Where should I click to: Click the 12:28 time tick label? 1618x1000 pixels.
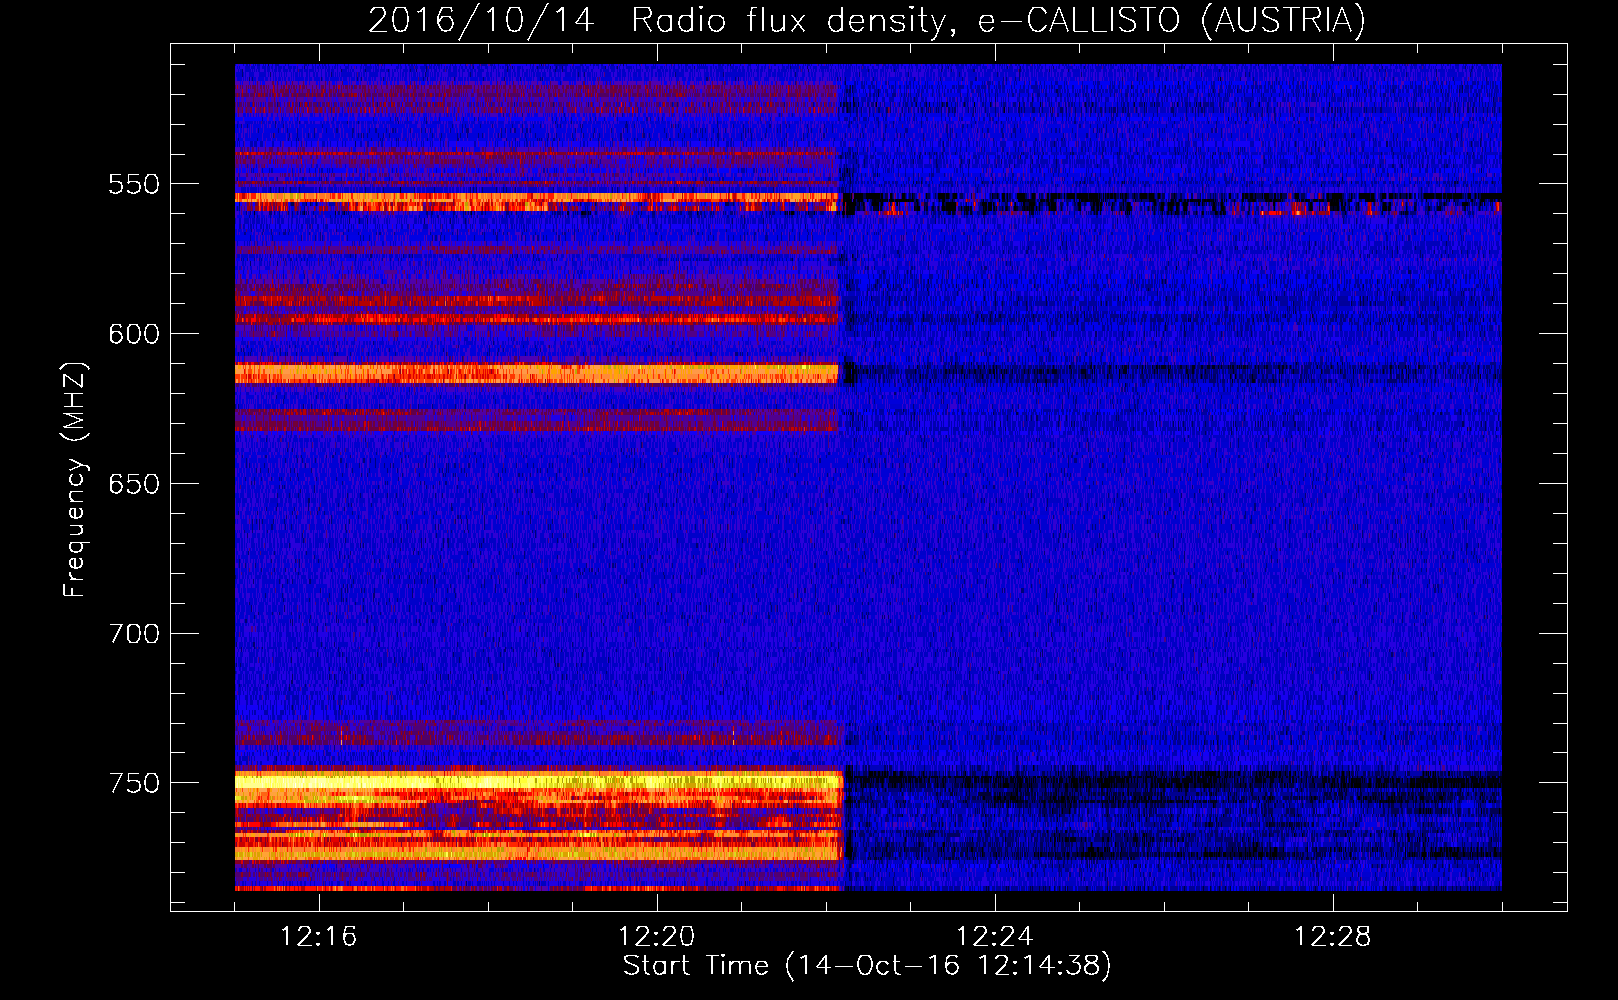(1333, 937)
